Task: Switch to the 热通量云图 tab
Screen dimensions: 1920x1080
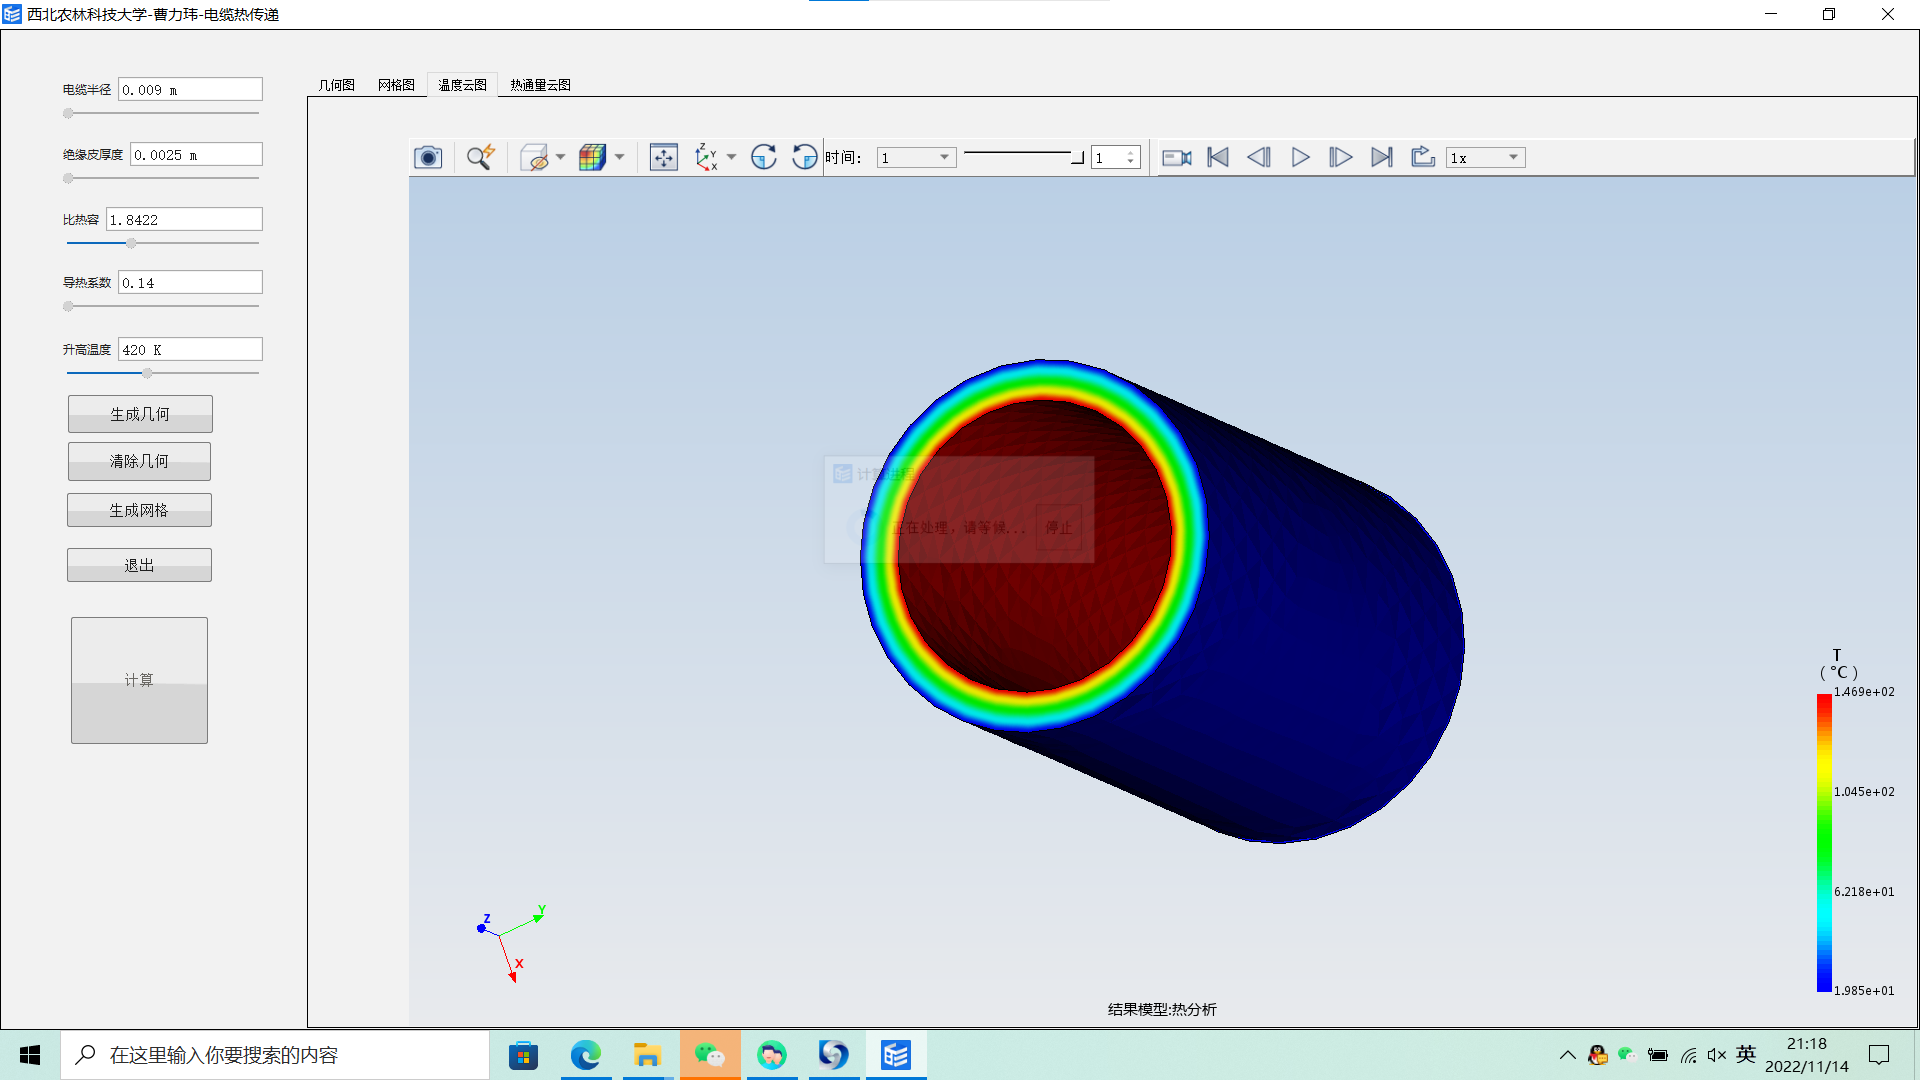Action: click(539, 84)
